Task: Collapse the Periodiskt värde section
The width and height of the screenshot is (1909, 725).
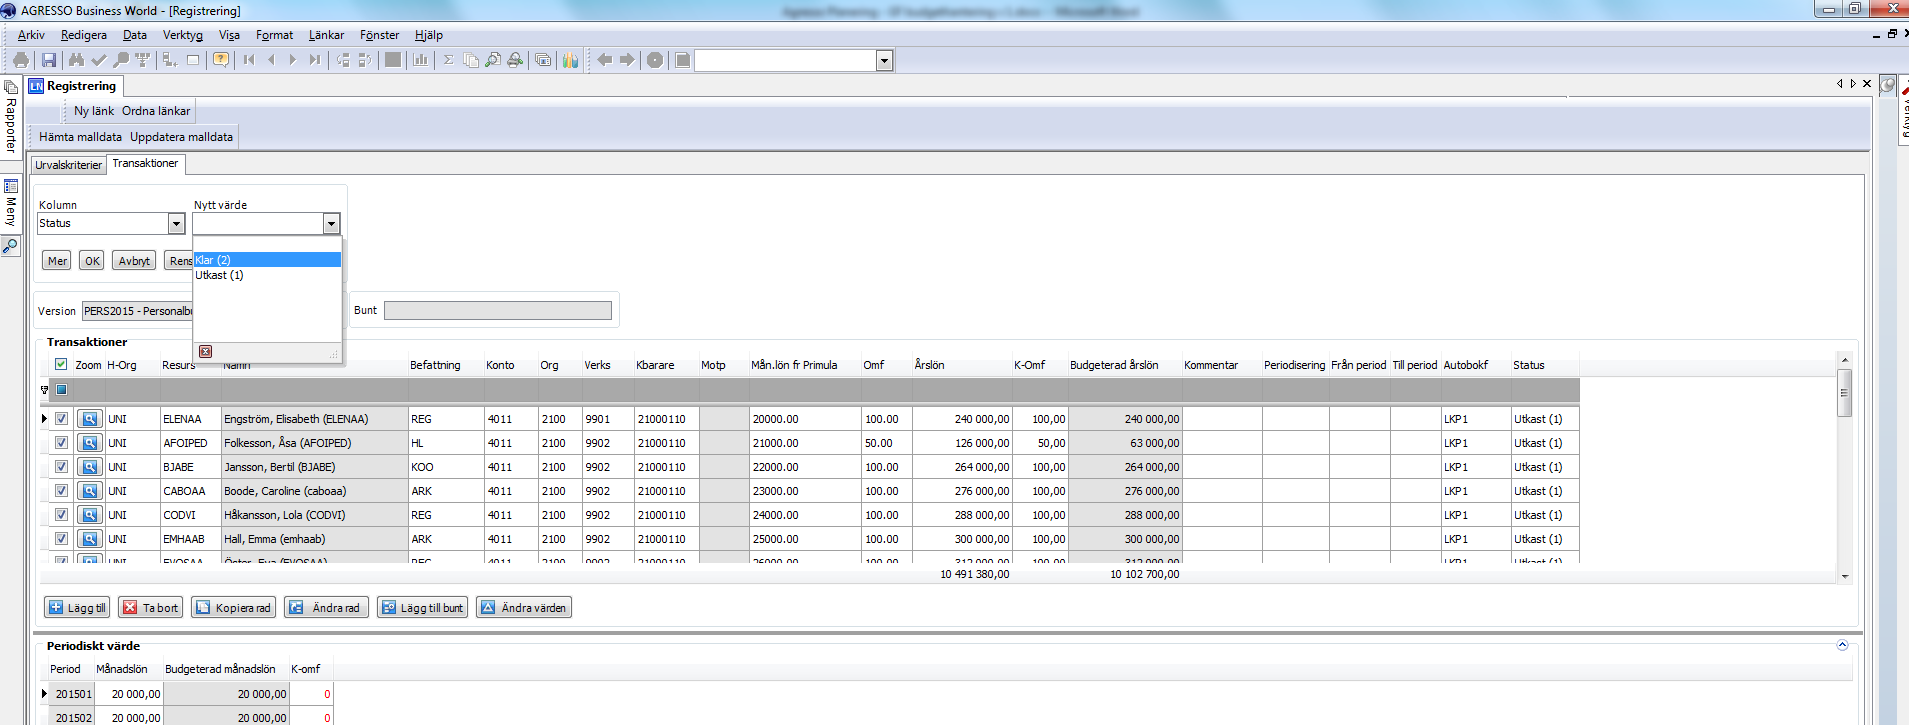Action: coord(1842,646)
